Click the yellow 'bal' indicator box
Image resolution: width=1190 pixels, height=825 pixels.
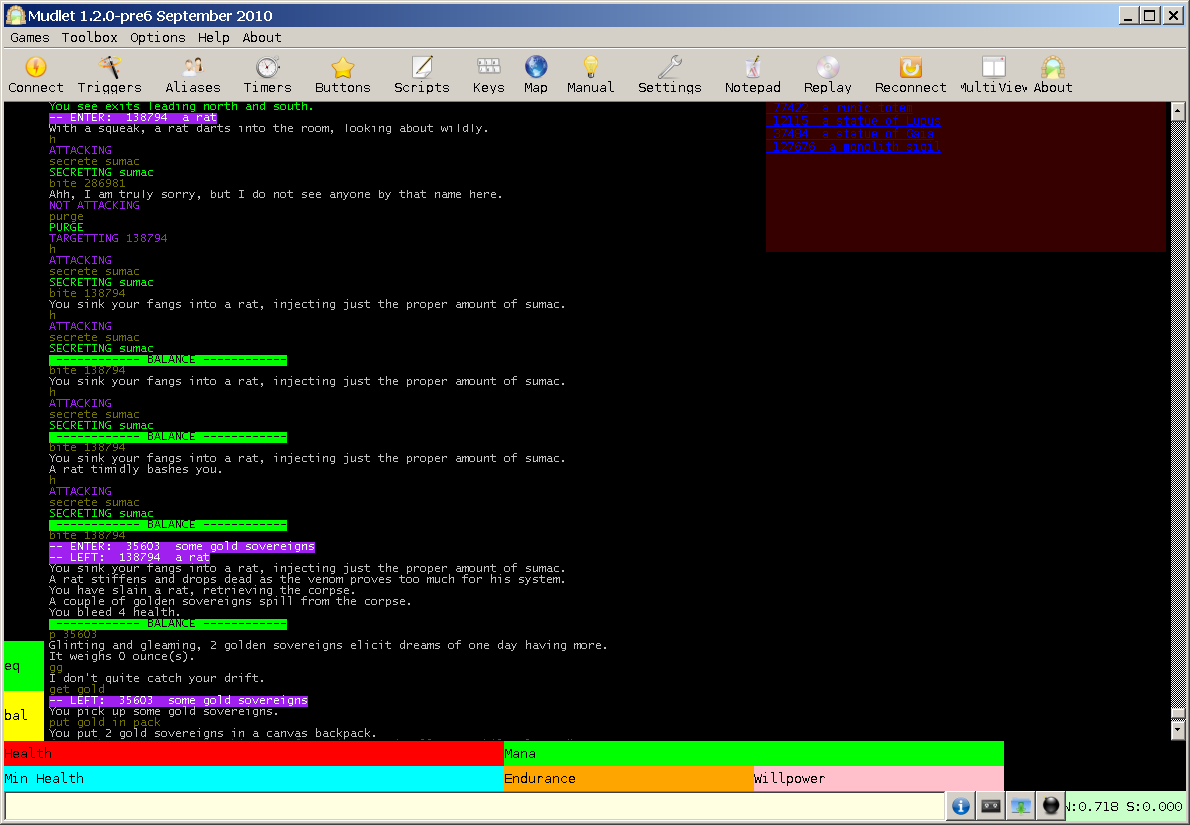[24, 716]
